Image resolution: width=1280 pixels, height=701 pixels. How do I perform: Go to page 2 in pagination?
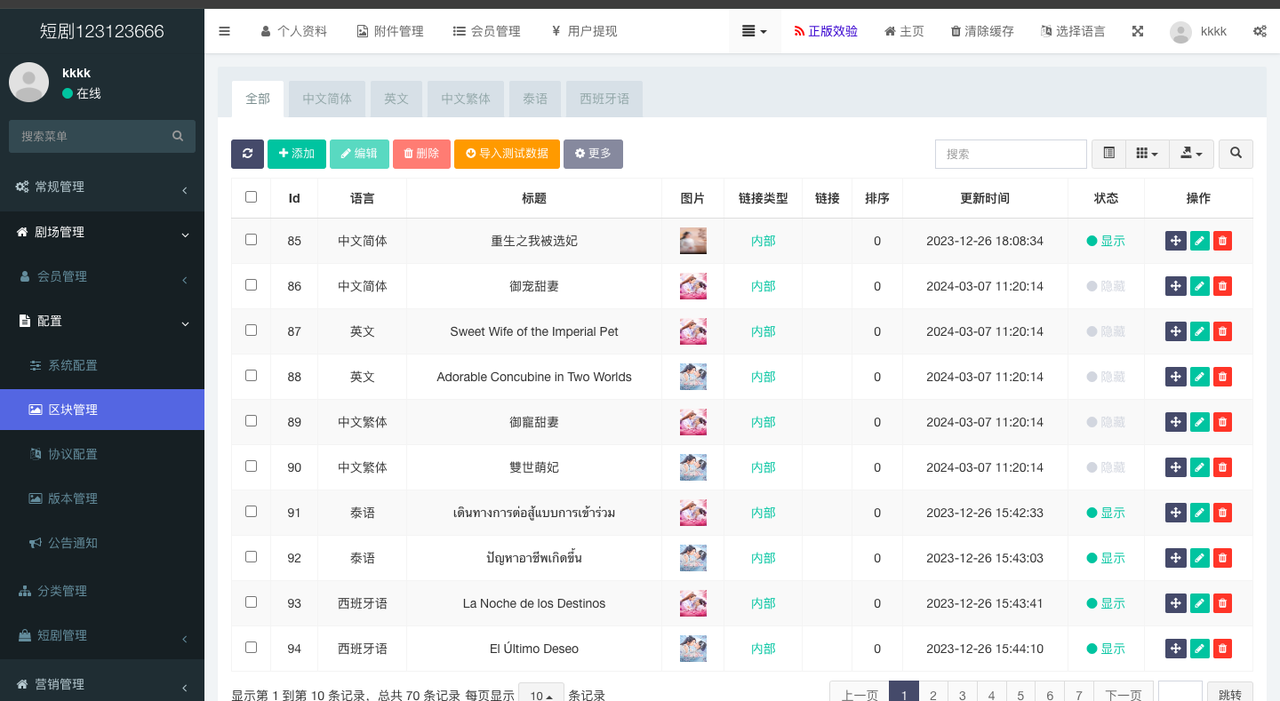click(933, 694)
